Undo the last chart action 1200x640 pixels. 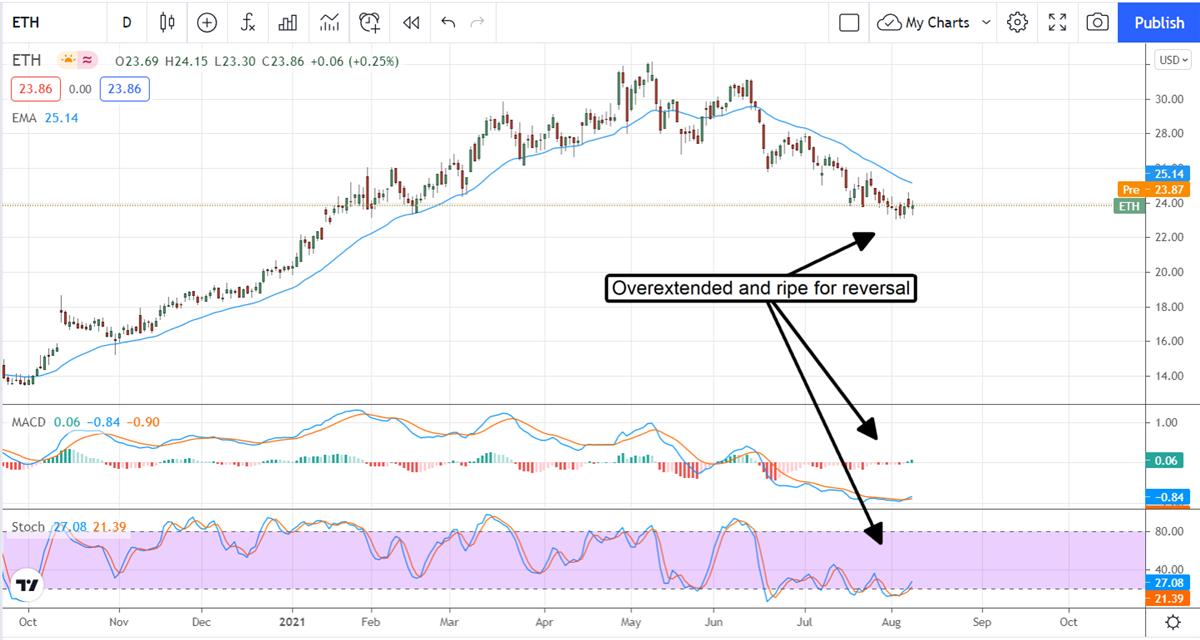click(x=448, y=22)
